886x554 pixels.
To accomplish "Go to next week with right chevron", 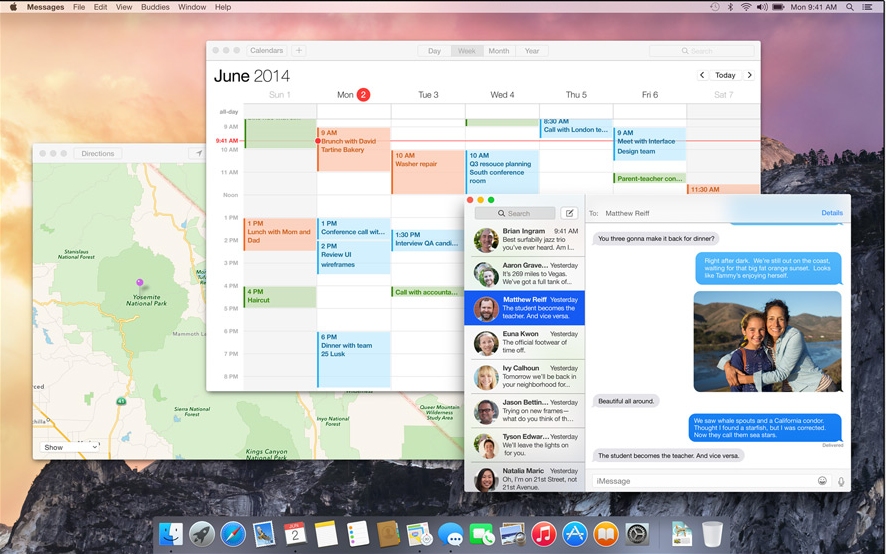I will click(749, 75).
